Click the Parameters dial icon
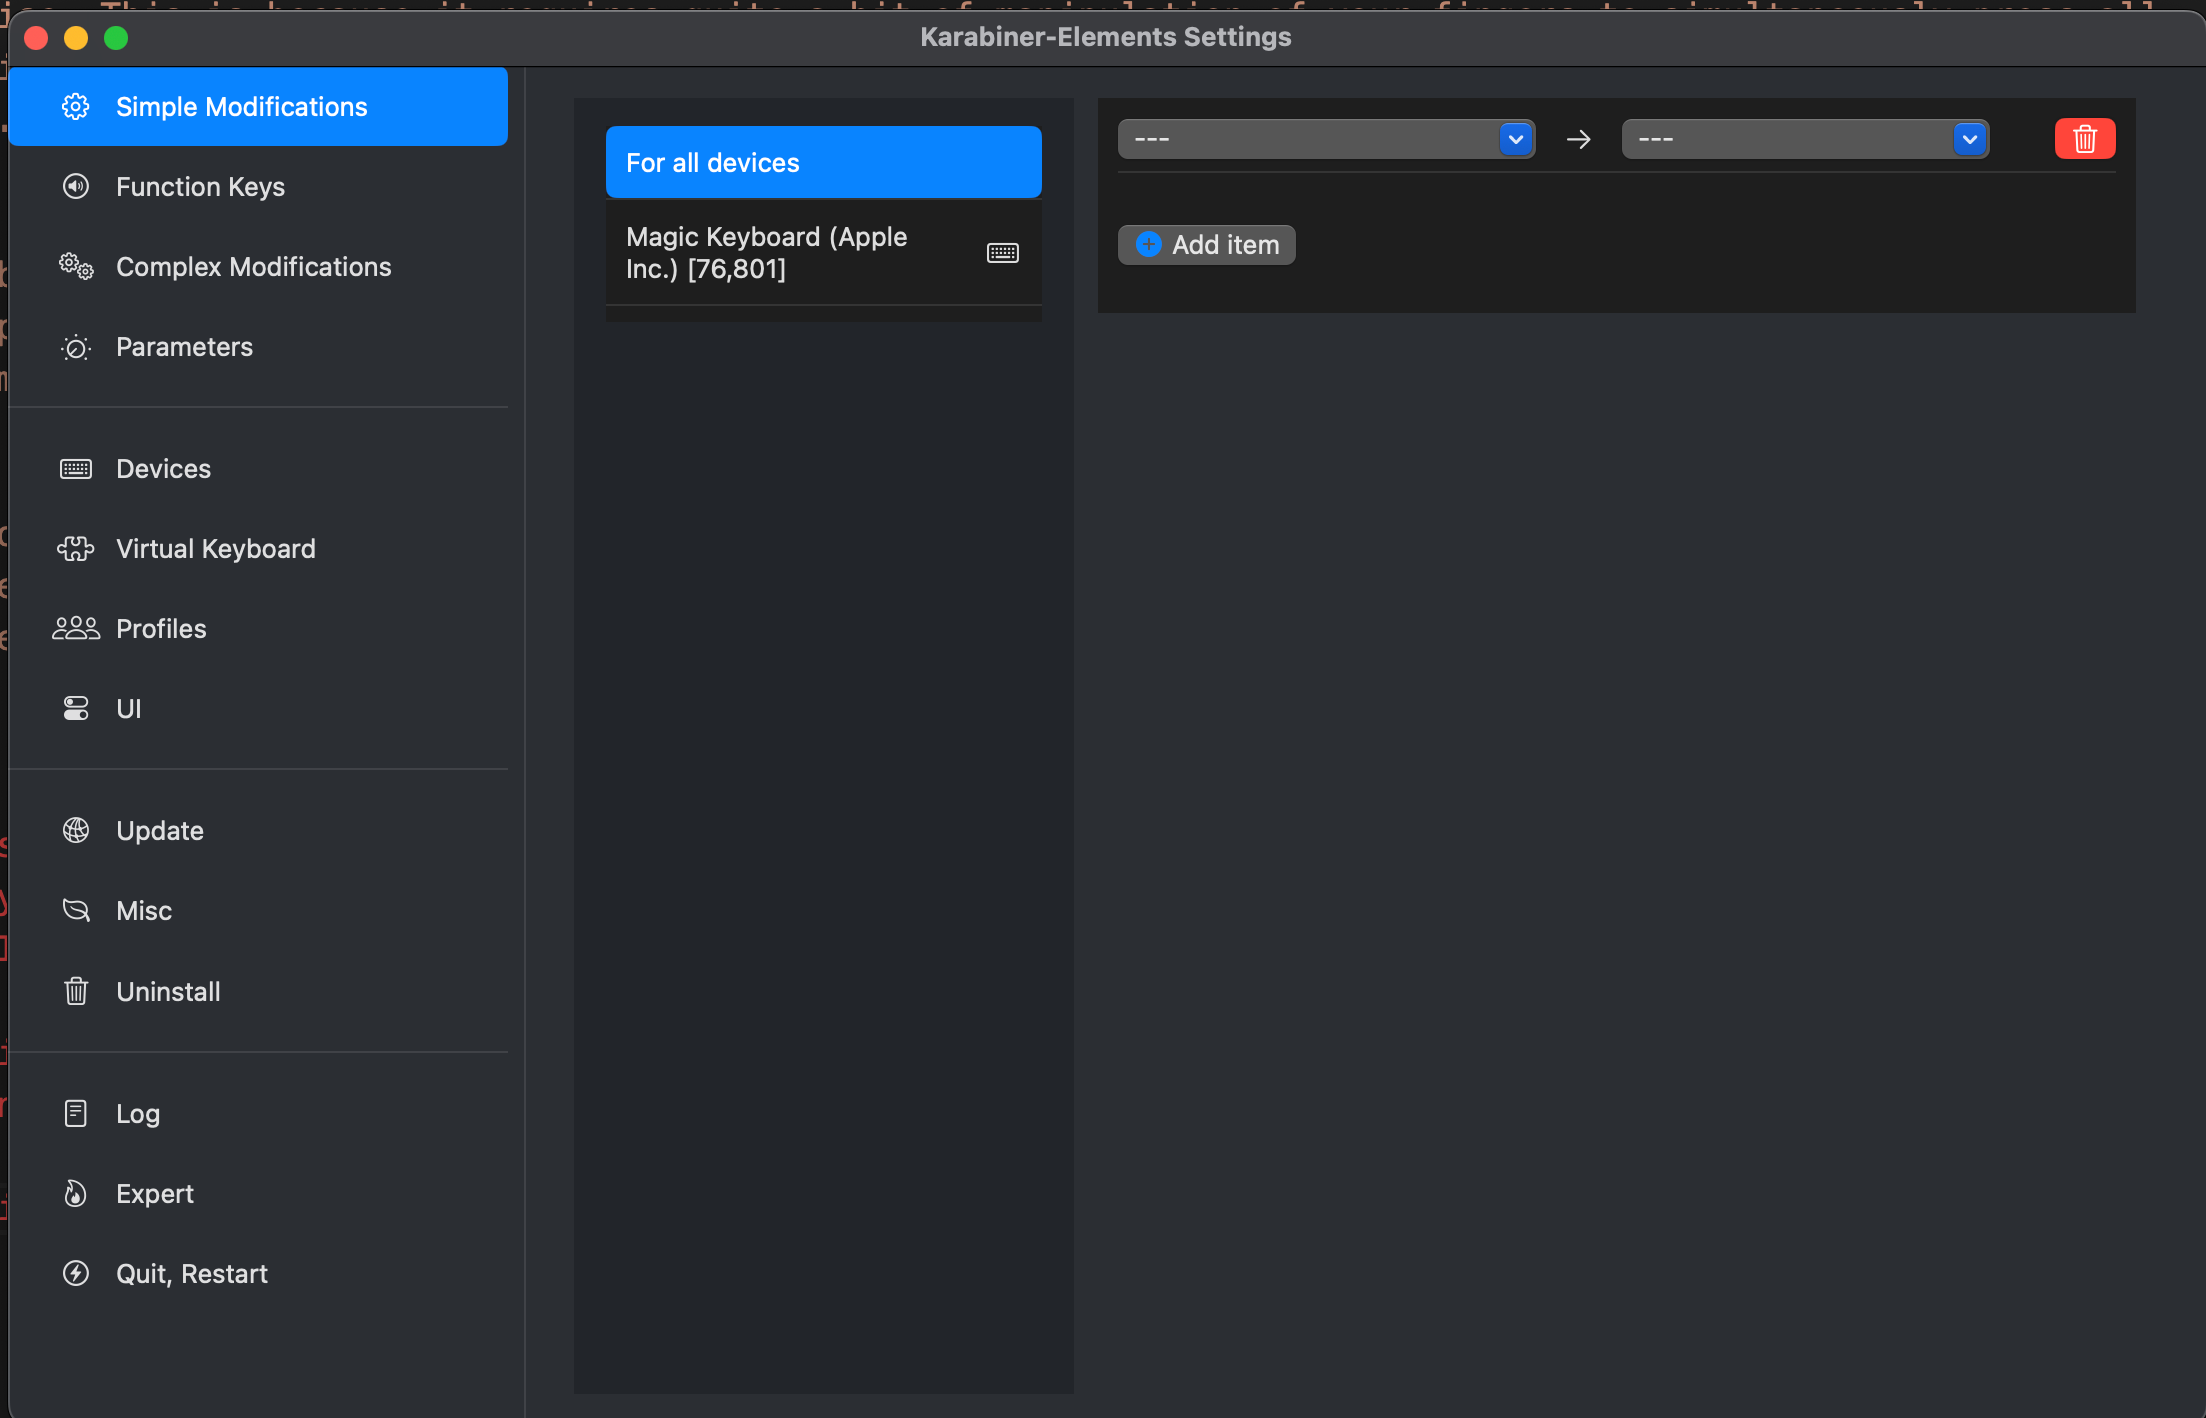Viewport: 2206px width, 1418px height. (76, 347)
